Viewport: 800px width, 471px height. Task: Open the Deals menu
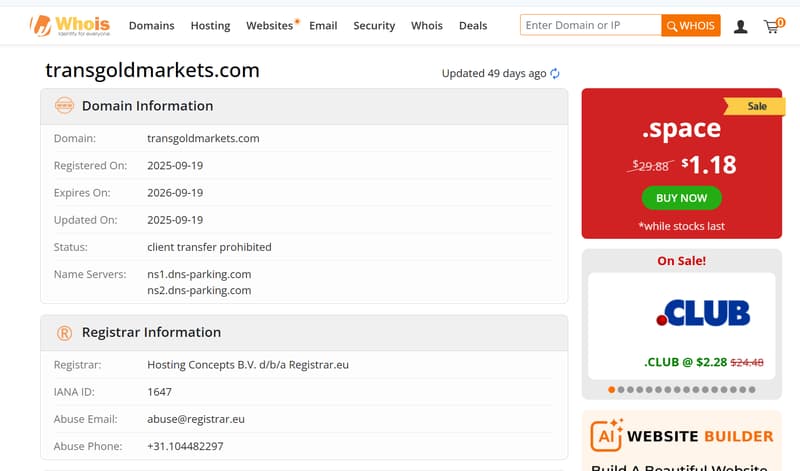(473, 26)
